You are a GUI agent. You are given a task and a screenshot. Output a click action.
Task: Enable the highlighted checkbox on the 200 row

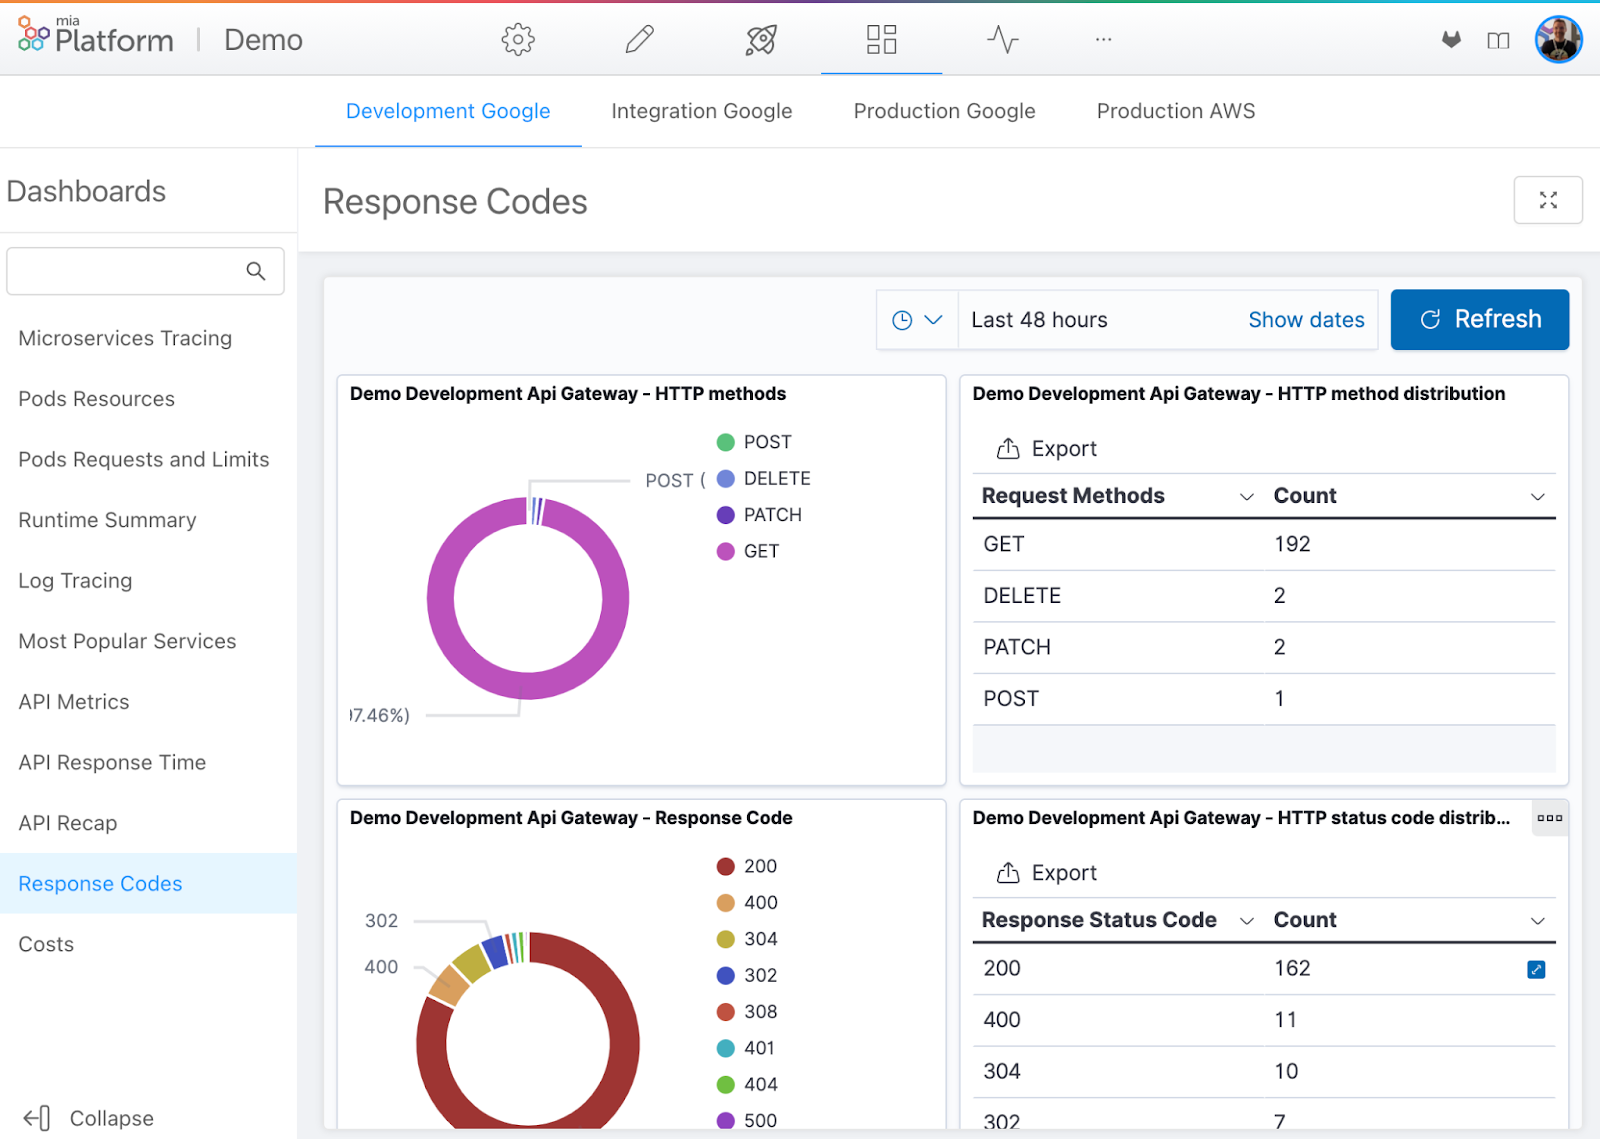point(1535,968)
